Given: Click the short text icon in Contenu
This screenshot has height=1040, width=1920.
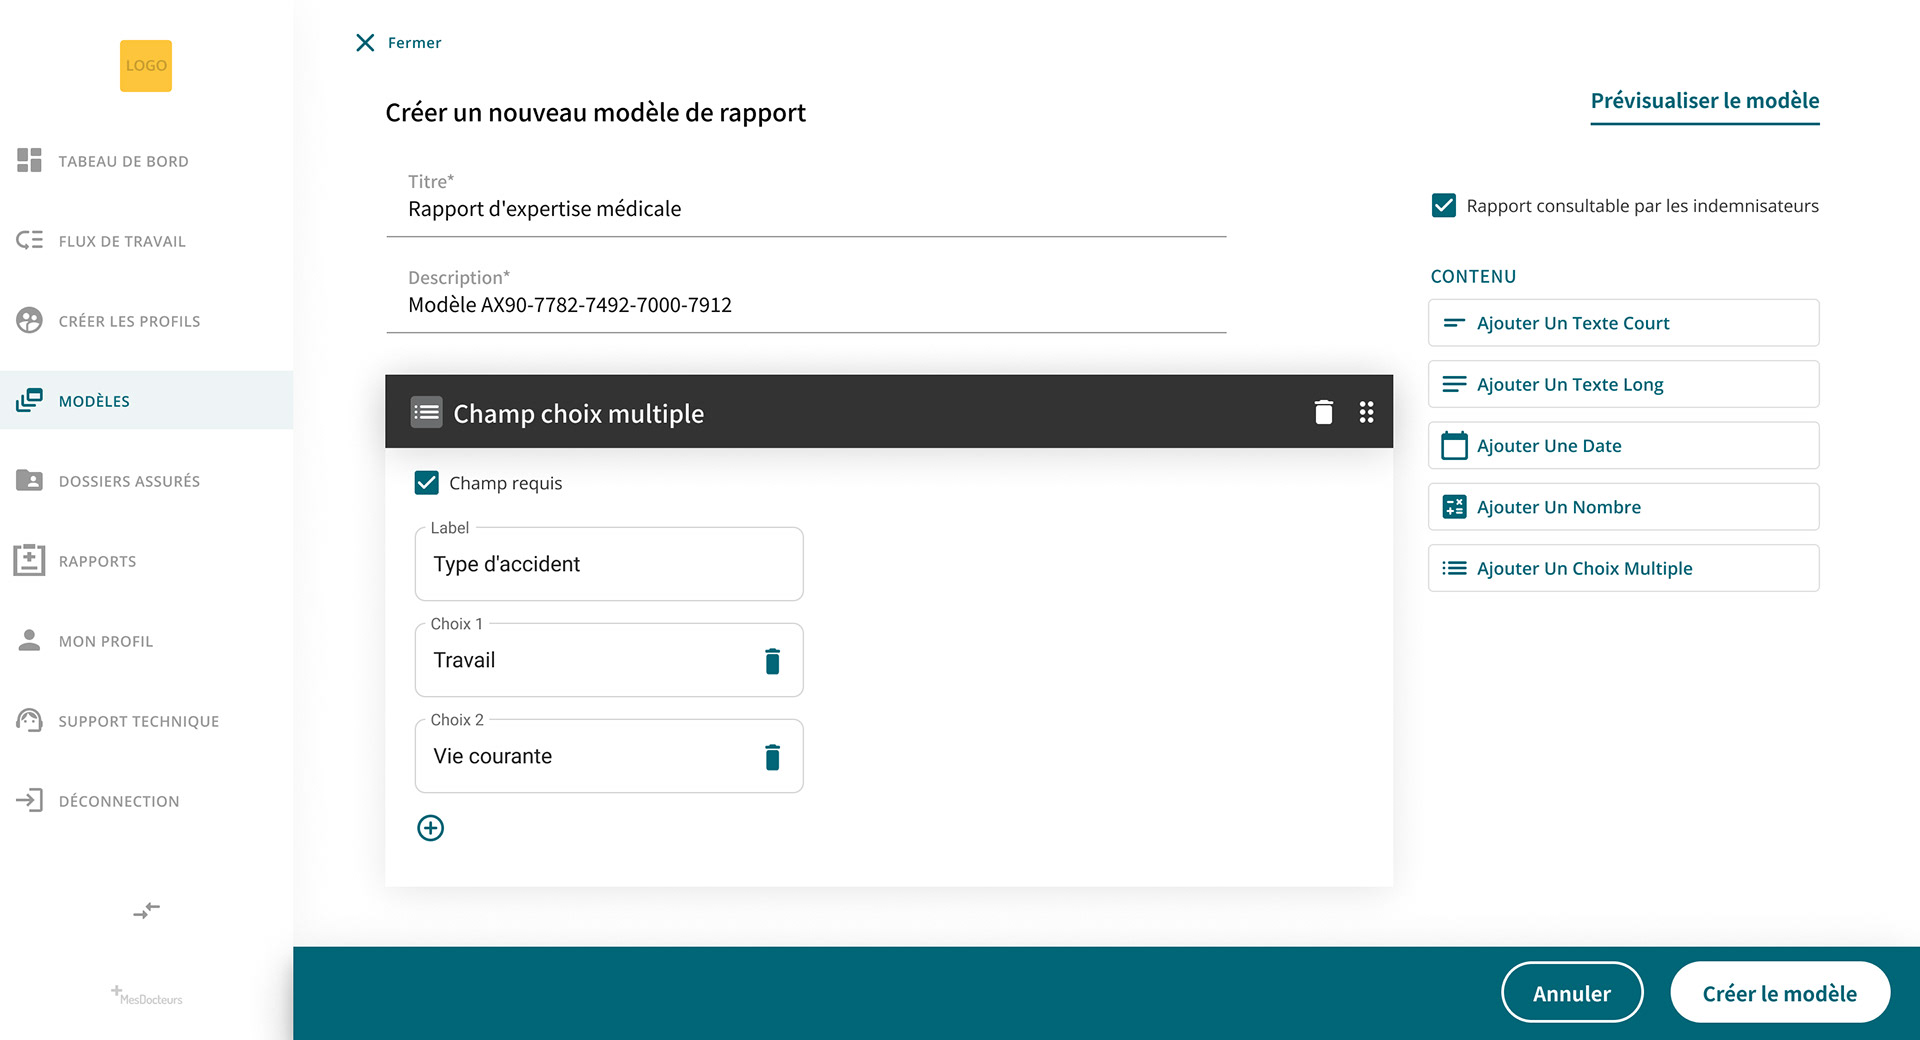Looking at the screenshot, I should [1454, 323].
